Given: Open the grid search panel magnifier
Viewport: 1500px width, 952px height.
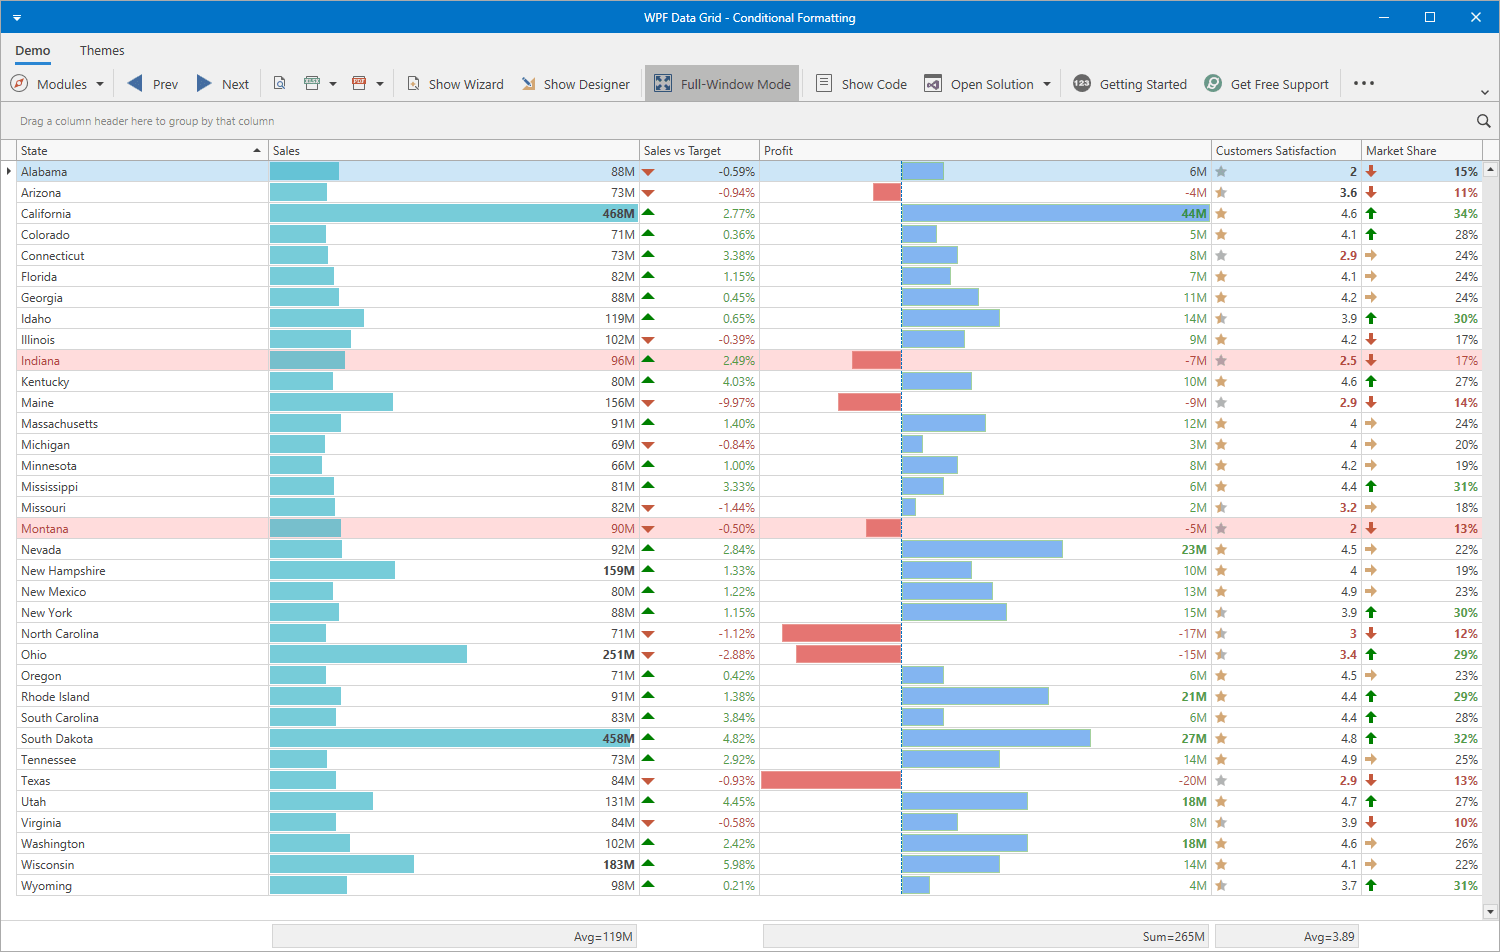Looking at the screenshot, I should click(1484, 121).
